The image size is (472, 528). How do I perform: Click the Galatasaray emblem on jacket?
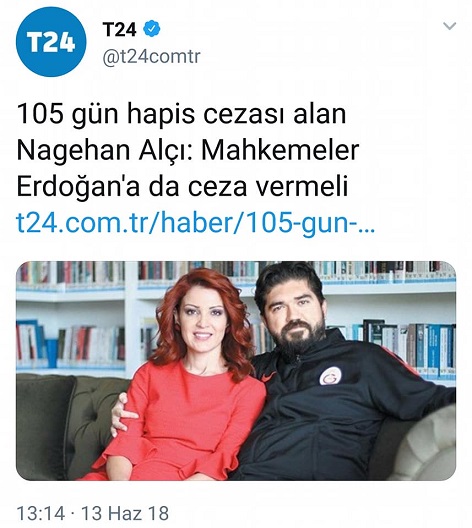point(330,377)
